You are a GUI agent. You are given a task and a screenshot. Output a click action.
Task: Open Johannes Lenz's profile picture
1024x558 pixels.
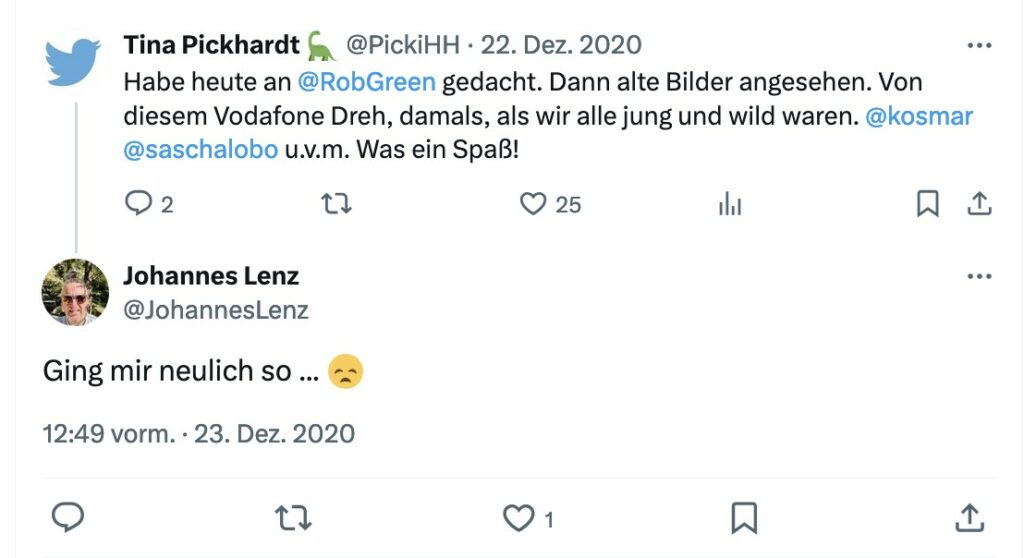(75, 292)
